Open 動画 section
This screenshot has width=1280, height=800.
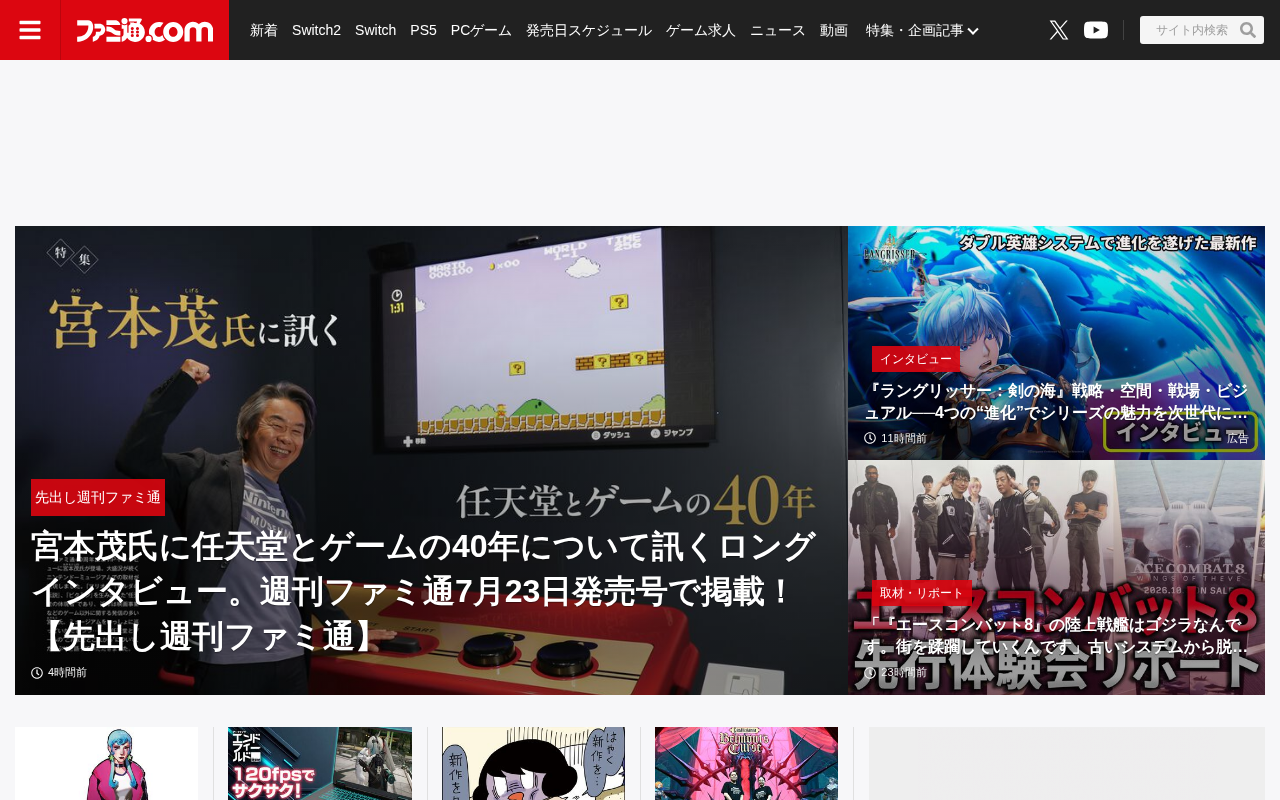[x=834, y=30]
